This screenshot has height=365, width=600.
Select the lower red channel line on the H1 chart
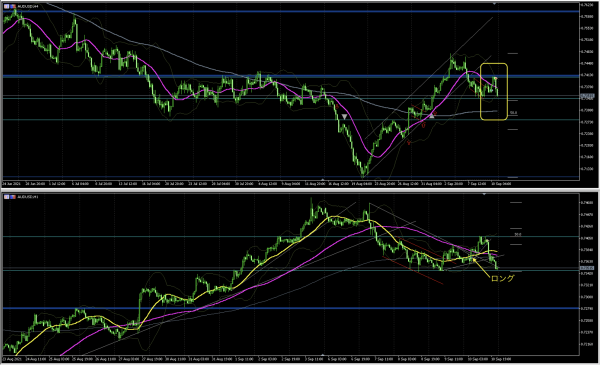click(x=413, y=271)
